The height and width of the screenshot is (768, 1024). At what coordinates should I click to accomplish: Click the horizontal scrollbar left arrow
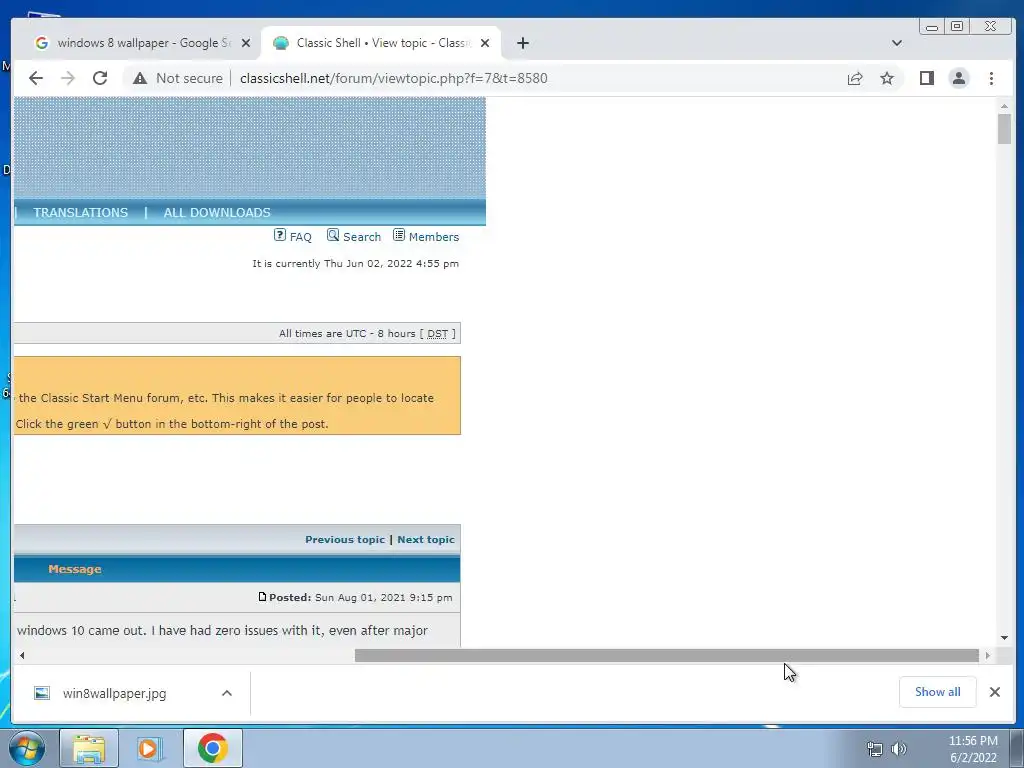tap(22, 655)
